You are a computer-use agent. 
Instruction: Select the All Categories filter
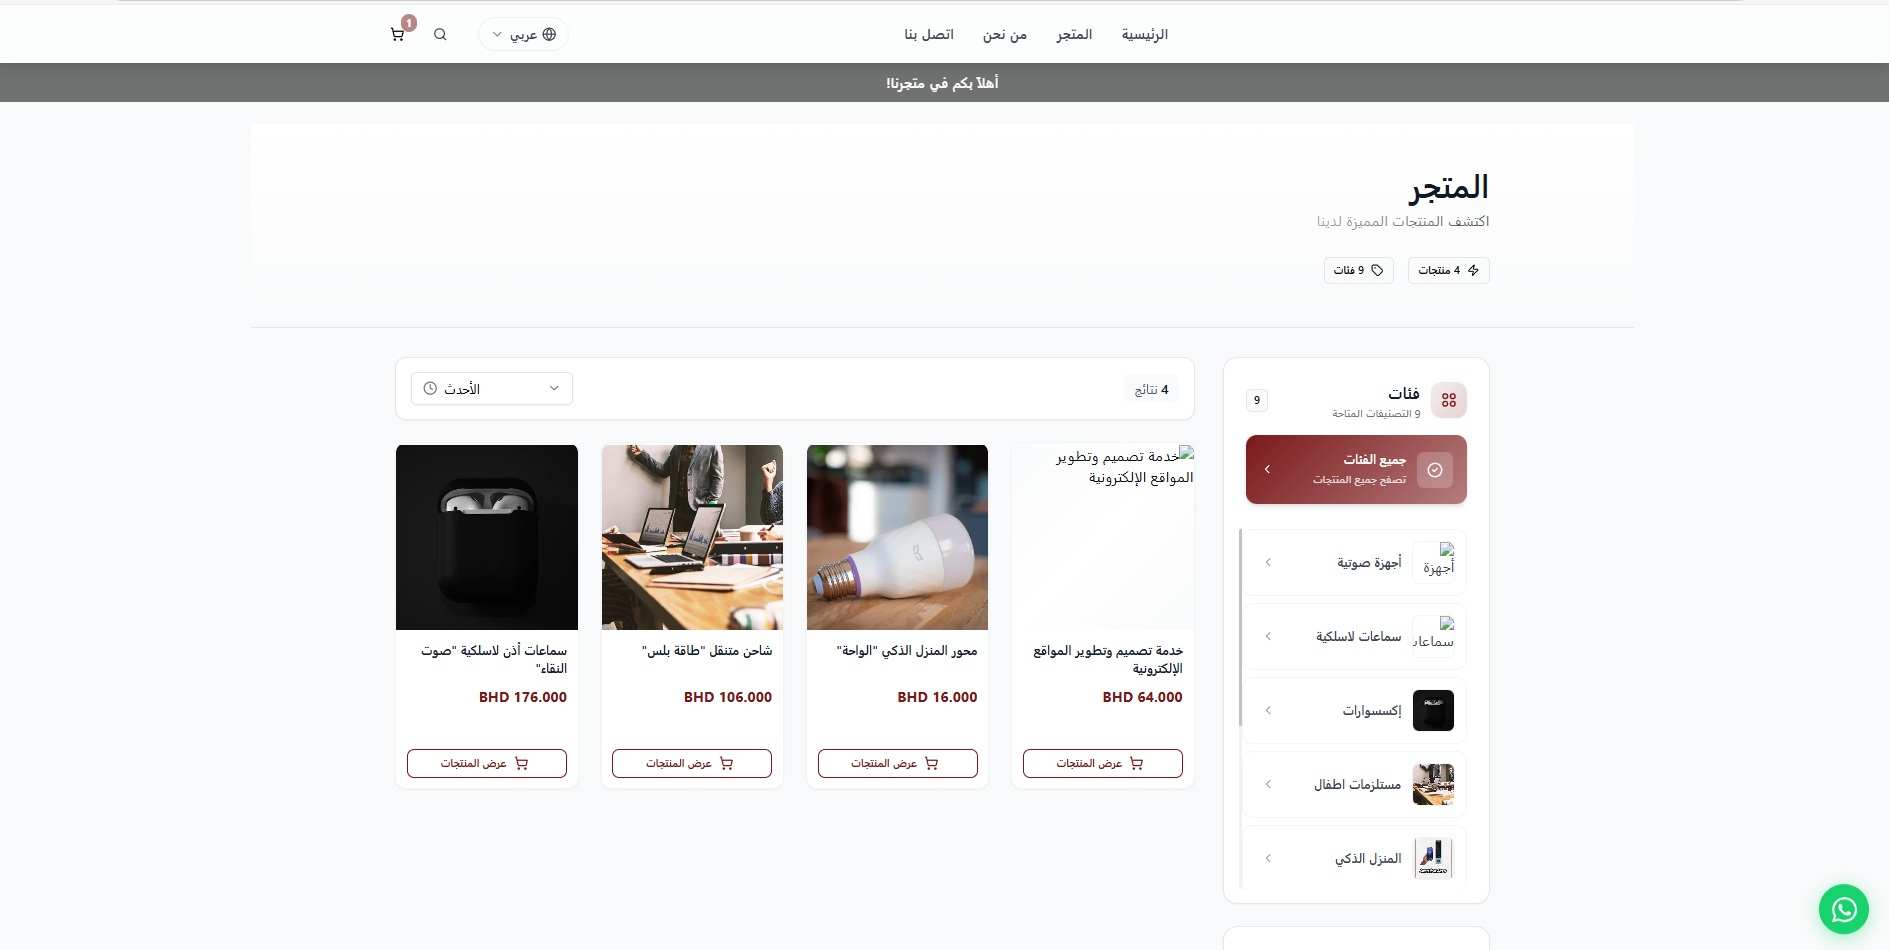1356,469
